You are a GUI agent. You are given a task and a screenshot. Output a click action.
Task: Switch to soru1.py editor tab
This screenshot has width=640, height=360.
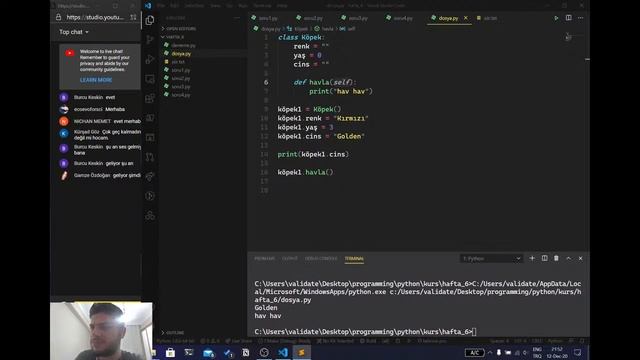pos(265,18)
